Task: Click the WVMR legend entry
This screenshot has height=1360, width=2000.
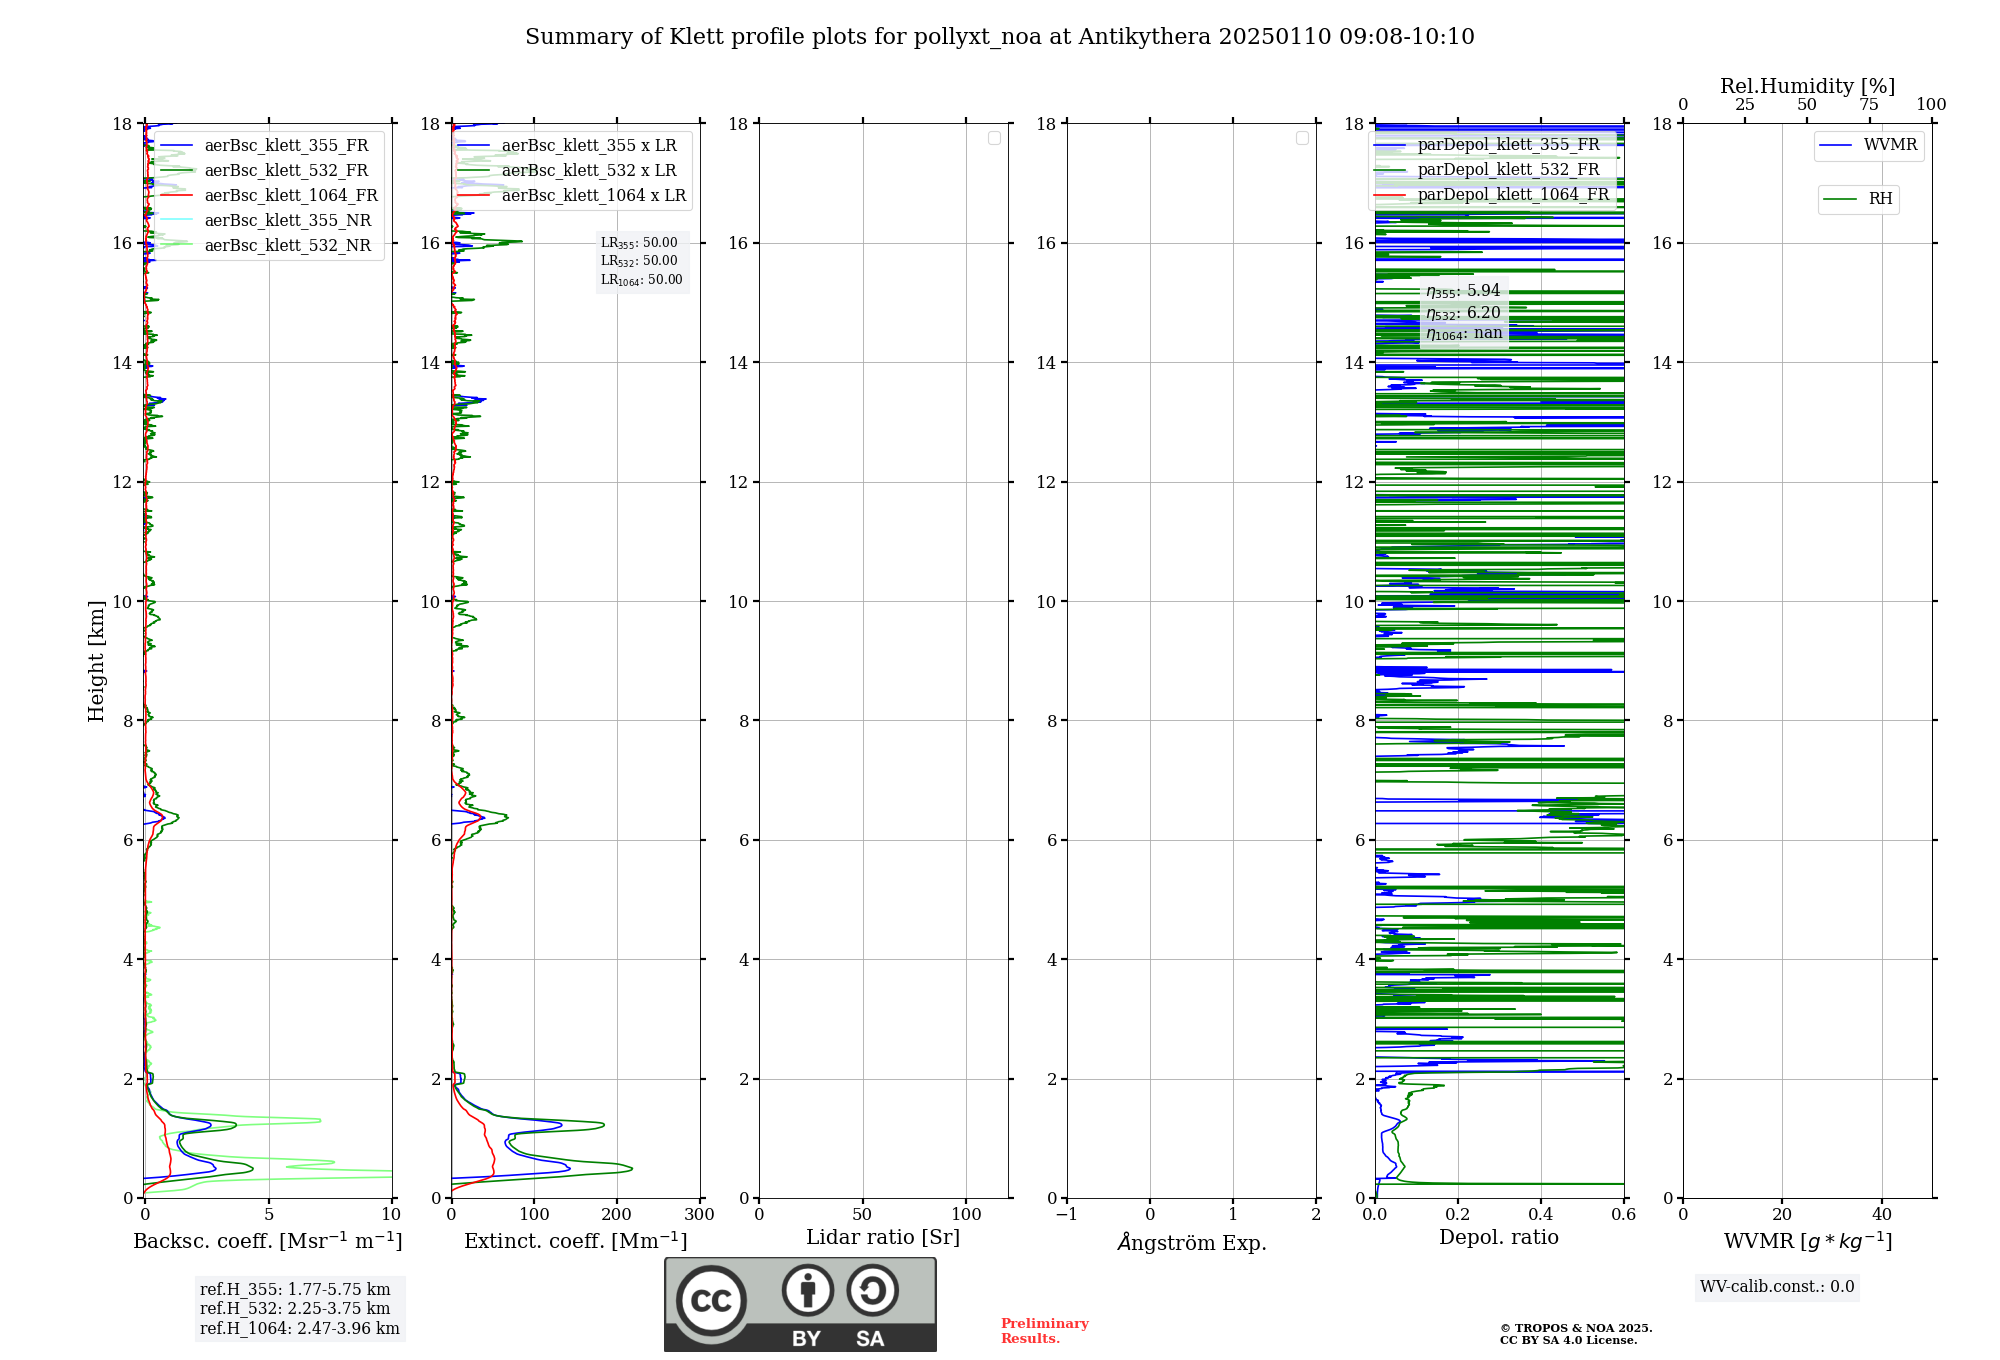Action: (x=1869, y=145)
